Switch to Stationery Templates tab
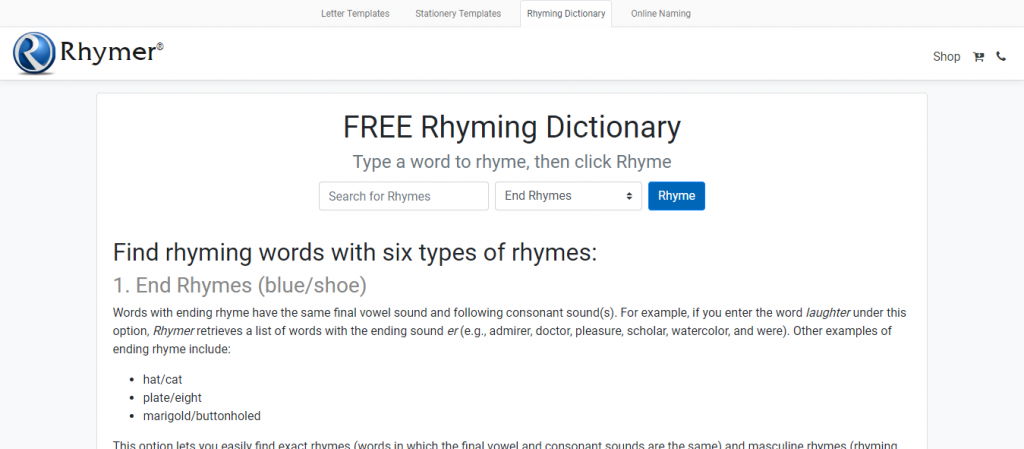This screenshot has width=1024, height=449. click(x=458, y=13)
